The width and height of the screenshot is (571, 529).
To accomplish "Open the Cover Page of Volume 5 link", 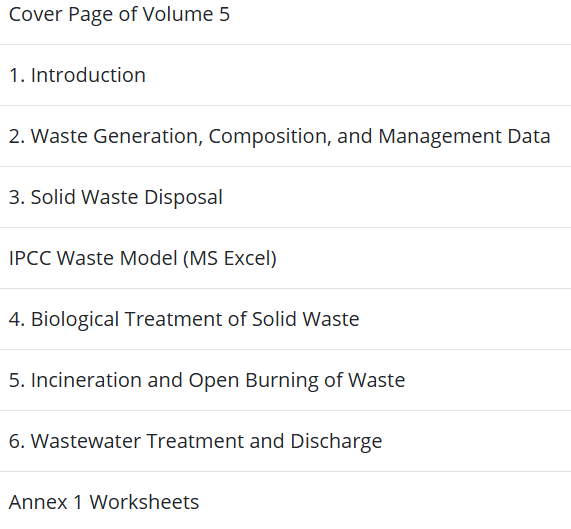I will click(119, 15).
